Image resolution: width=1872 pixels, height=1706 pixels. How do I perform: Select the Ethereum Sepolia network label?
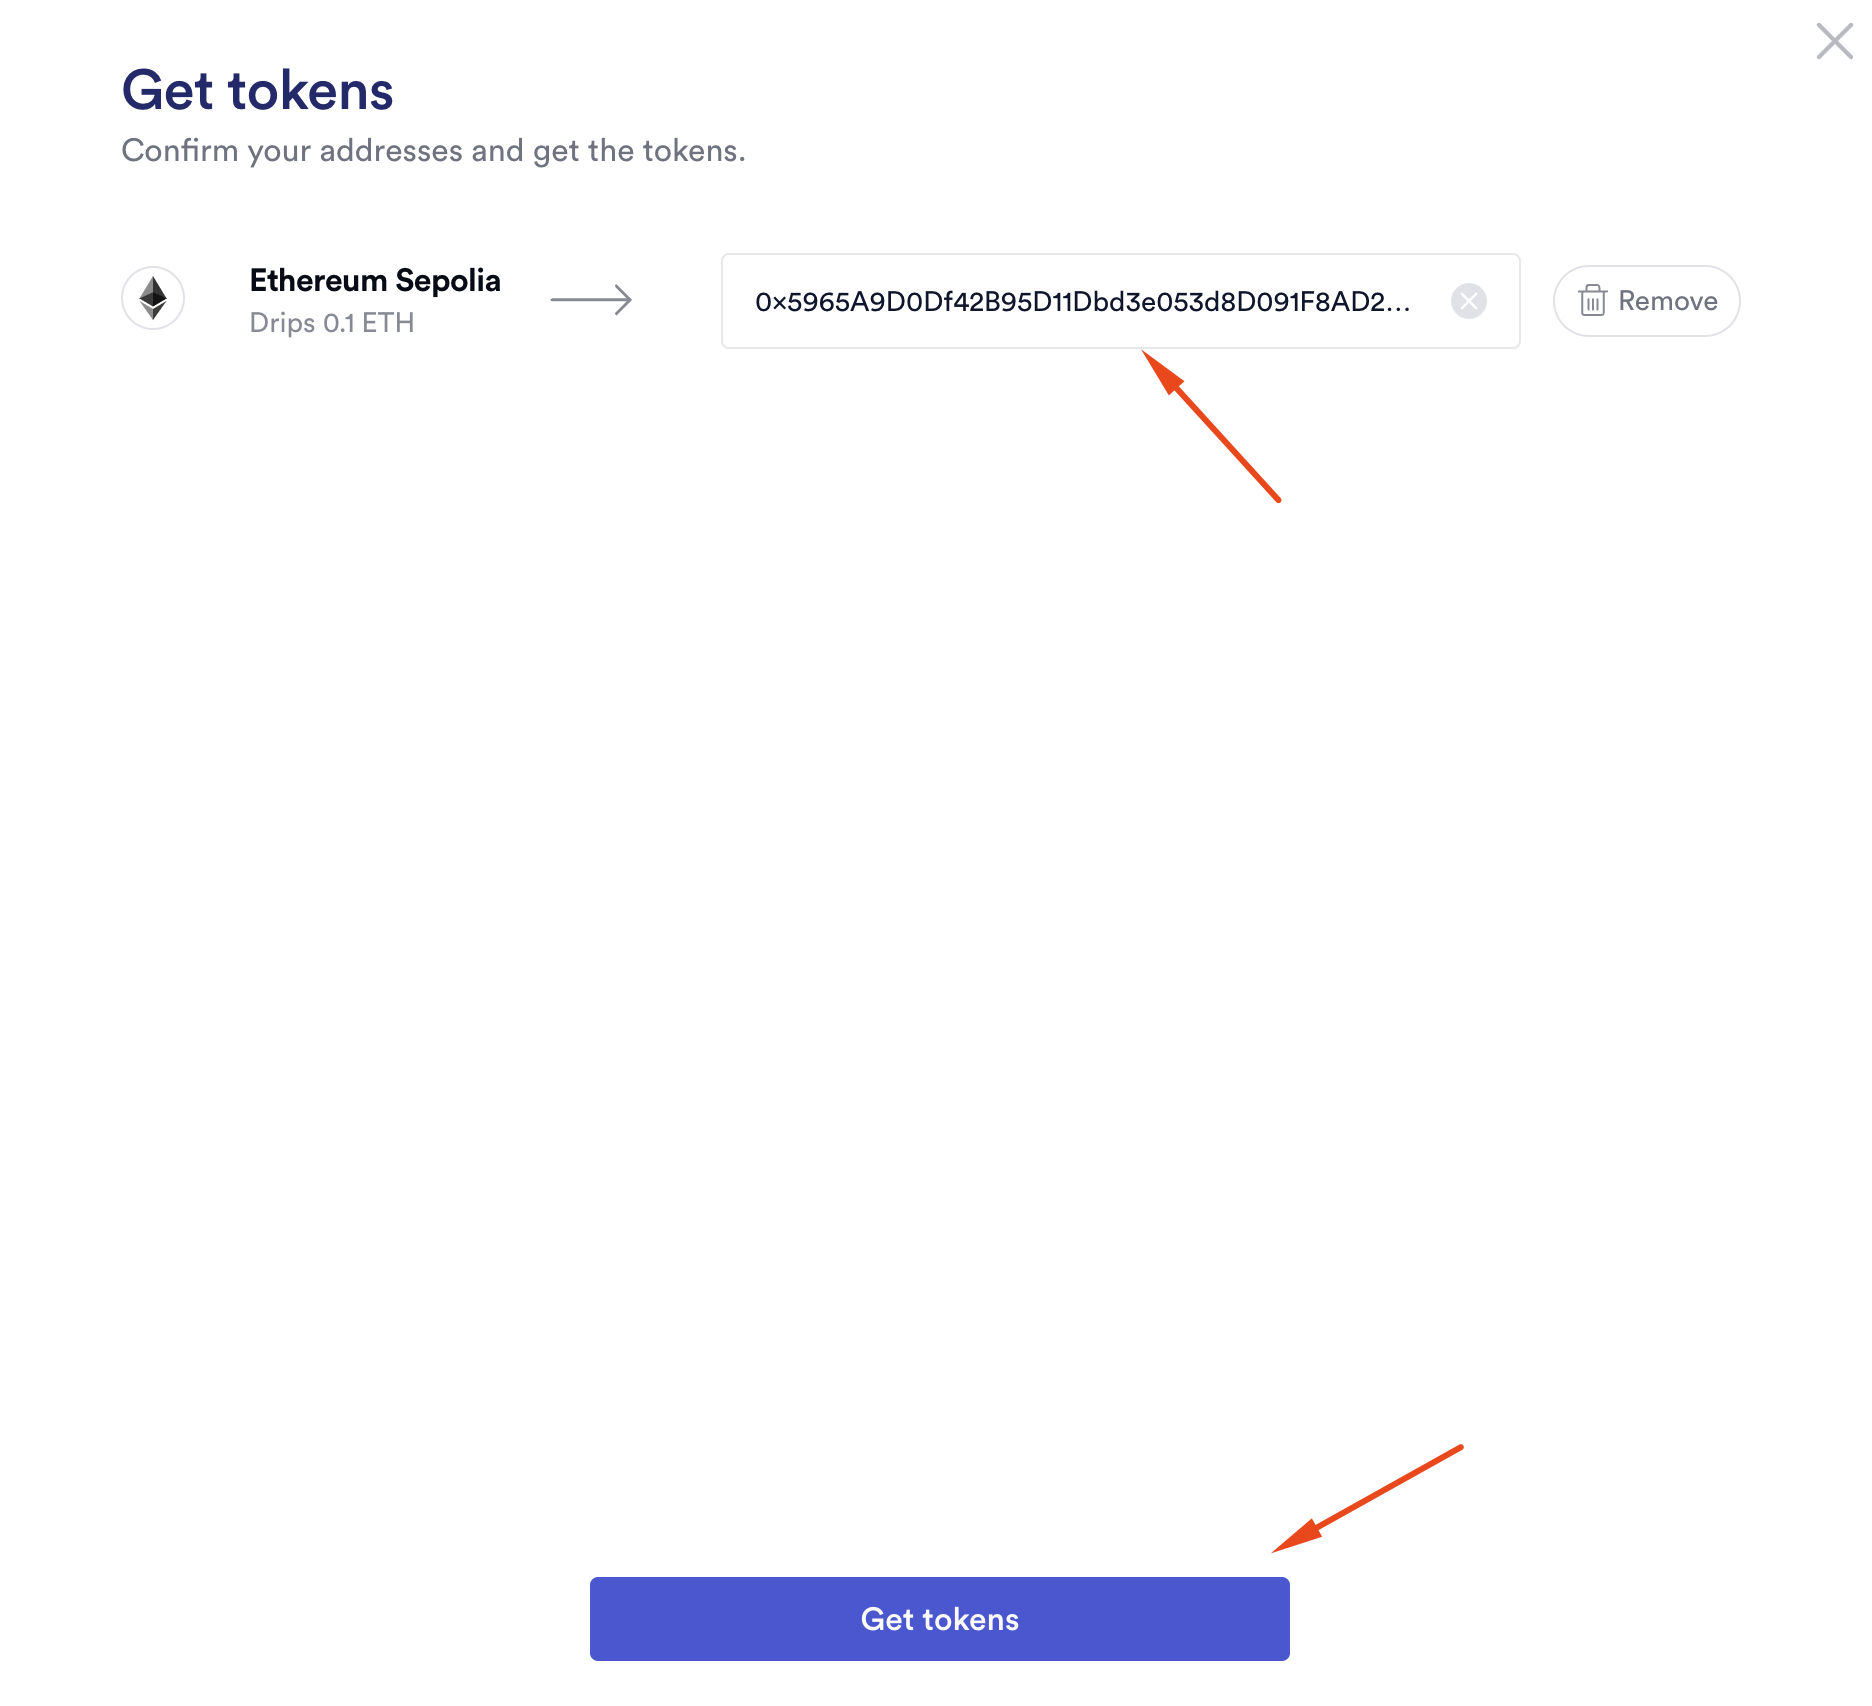[x=375, y=281]
